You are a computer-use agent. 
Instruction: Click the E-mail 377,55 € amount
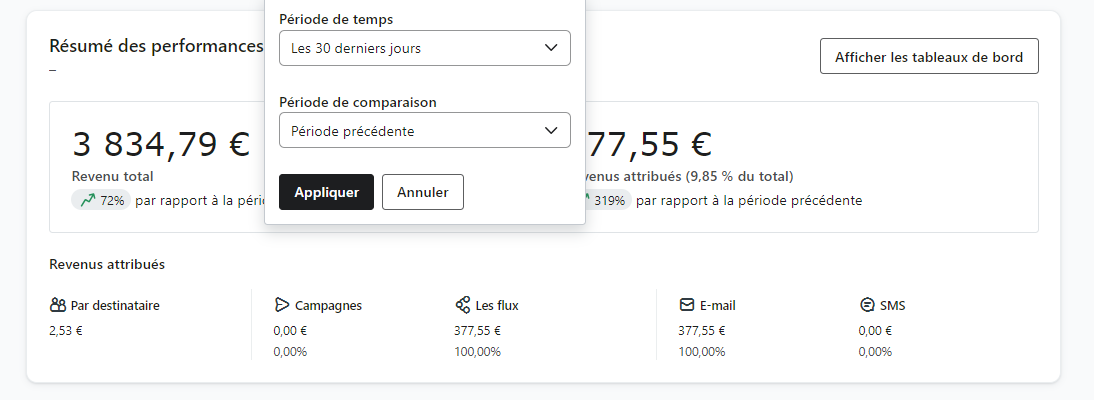701,331
